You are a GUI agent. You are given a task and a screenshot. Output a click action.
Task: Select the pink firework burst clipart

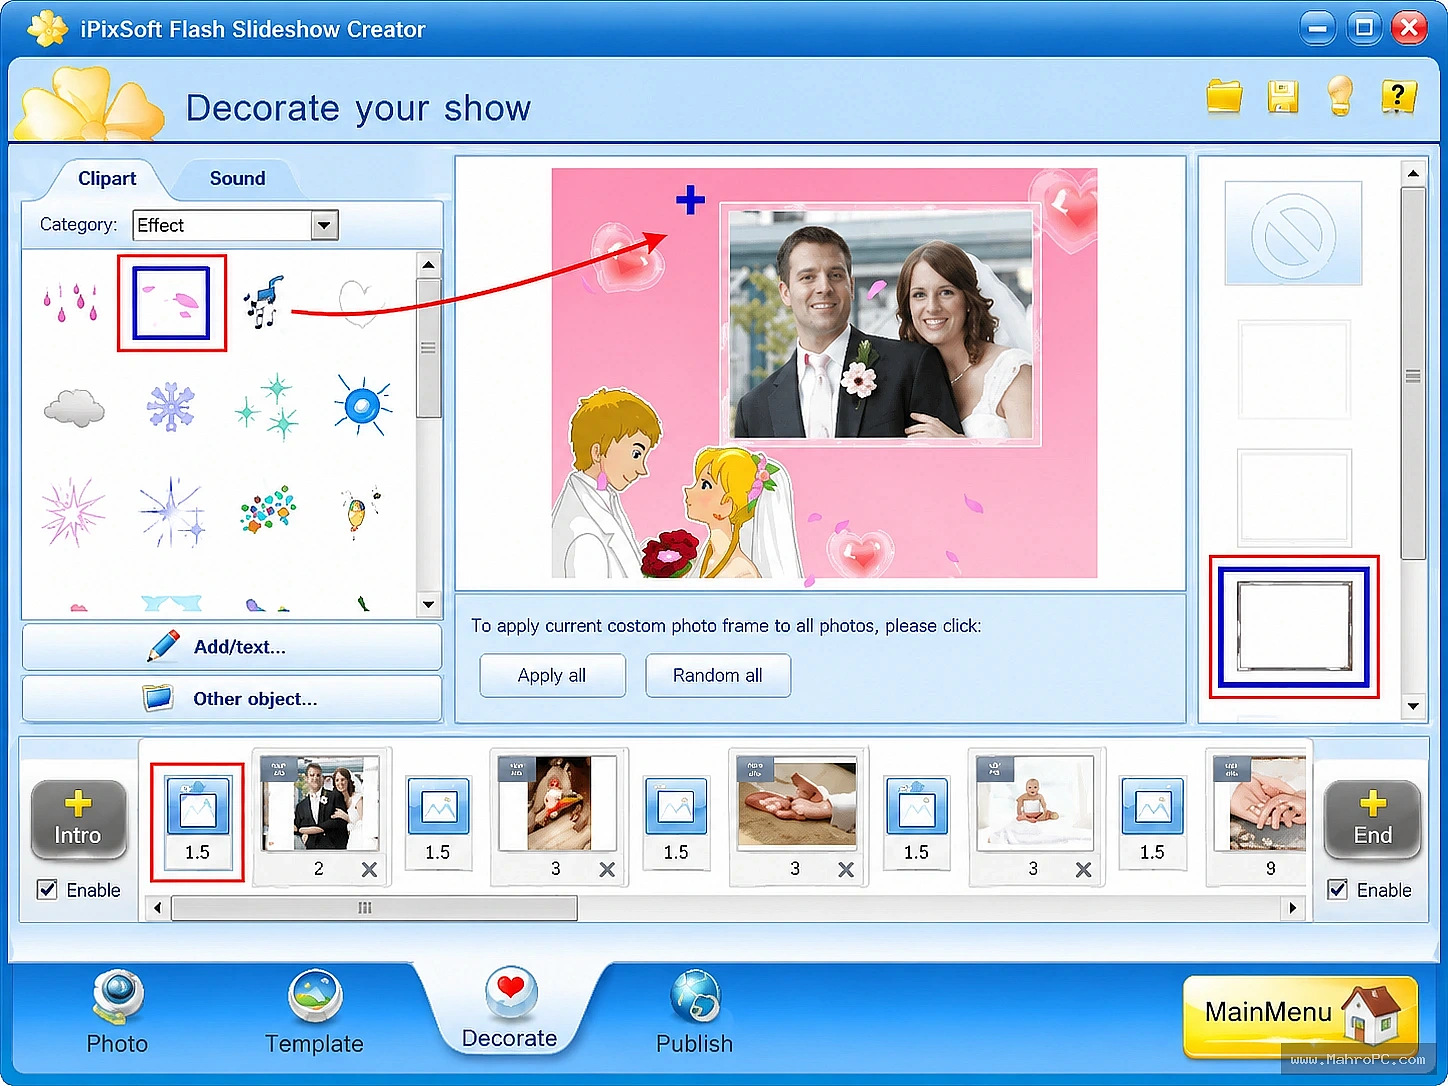tap(73, 512)
